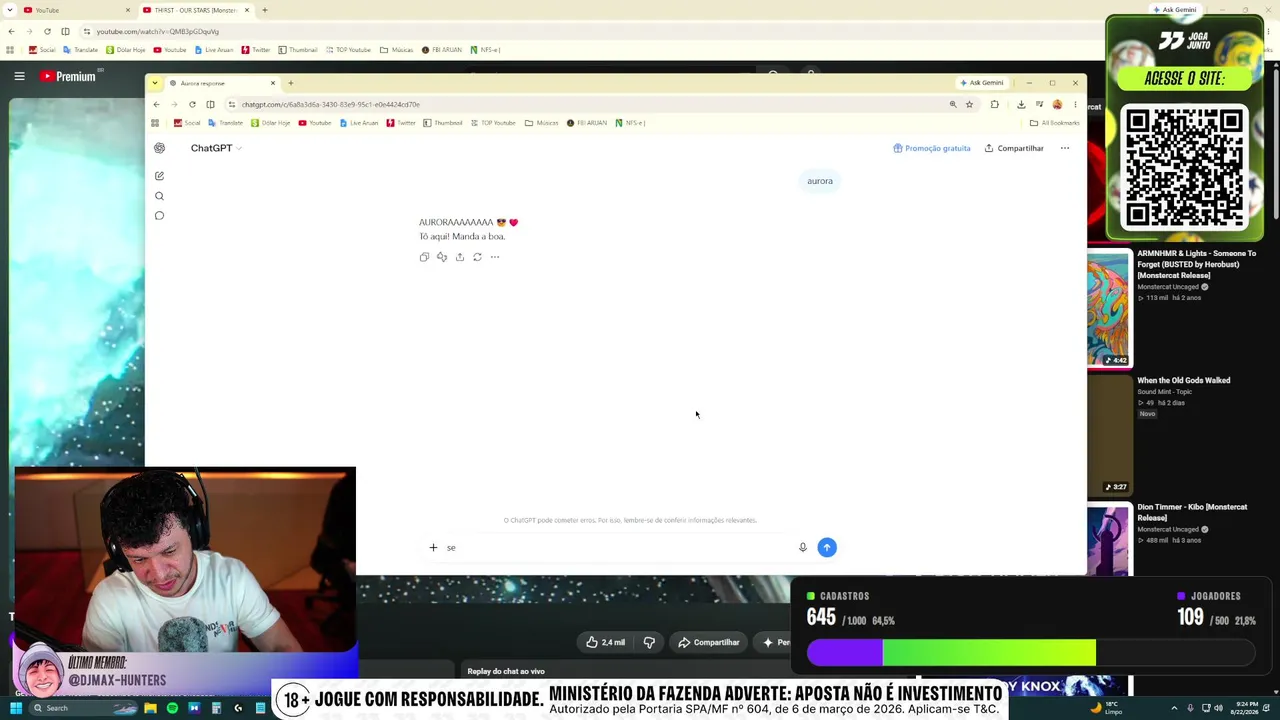Reload the ChatGPT page
The height and width of the screenshot is (720, 1280).
pyautogui.click(x=192, y=104)
